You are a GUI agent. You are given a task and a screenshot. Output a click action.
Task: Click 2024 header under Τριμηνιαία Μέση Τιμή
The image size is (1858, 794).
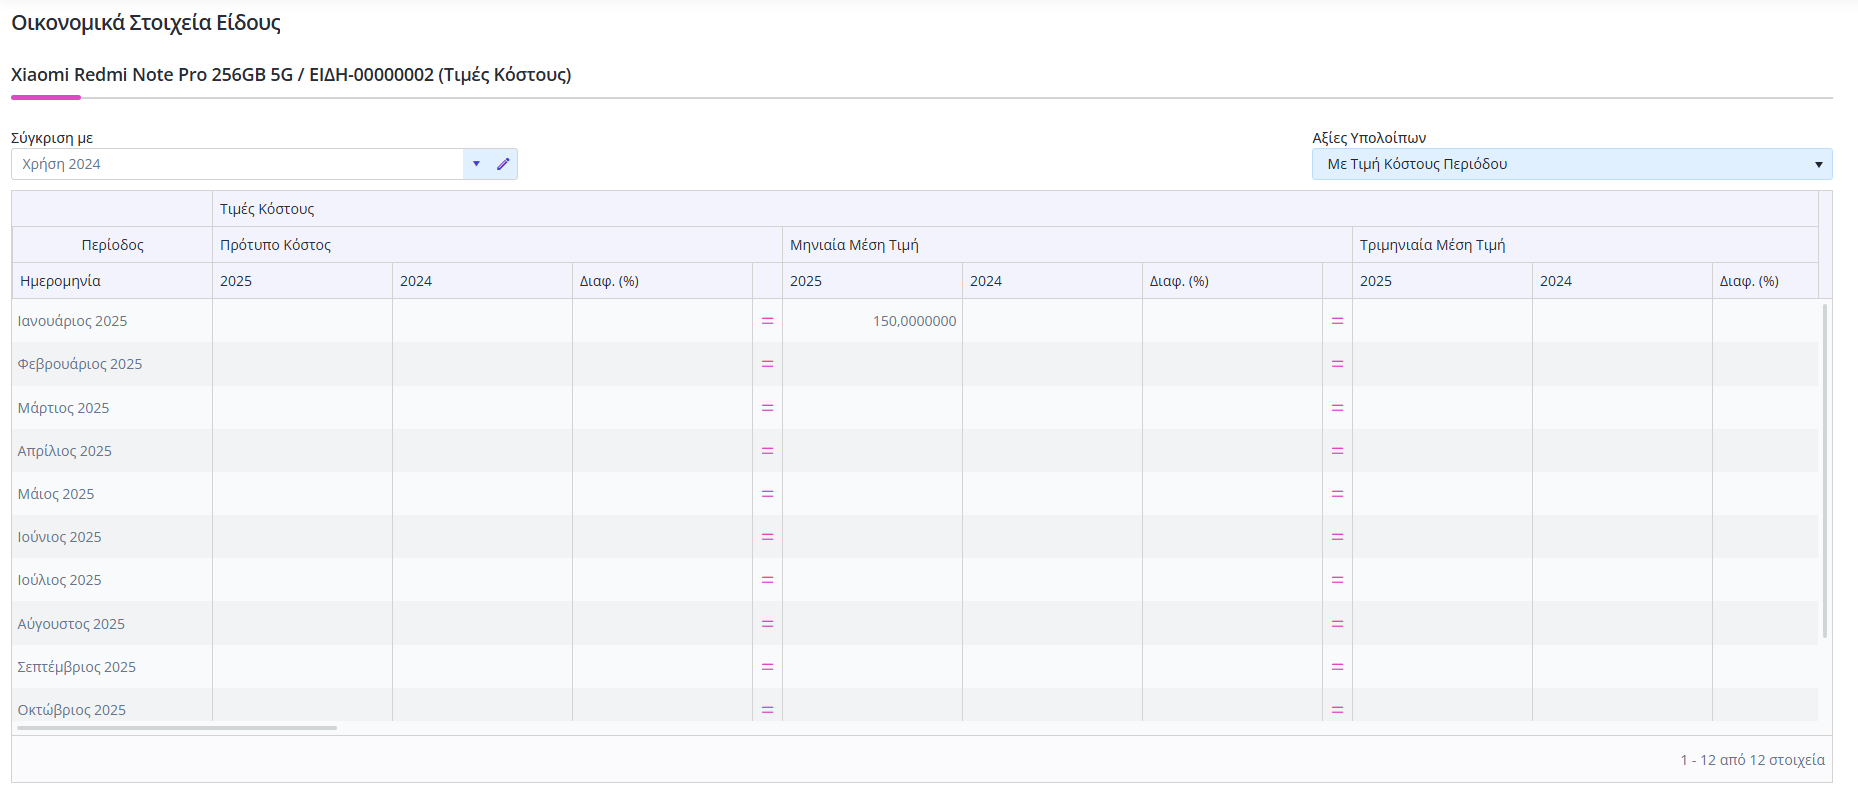(x=1622, y=281)
